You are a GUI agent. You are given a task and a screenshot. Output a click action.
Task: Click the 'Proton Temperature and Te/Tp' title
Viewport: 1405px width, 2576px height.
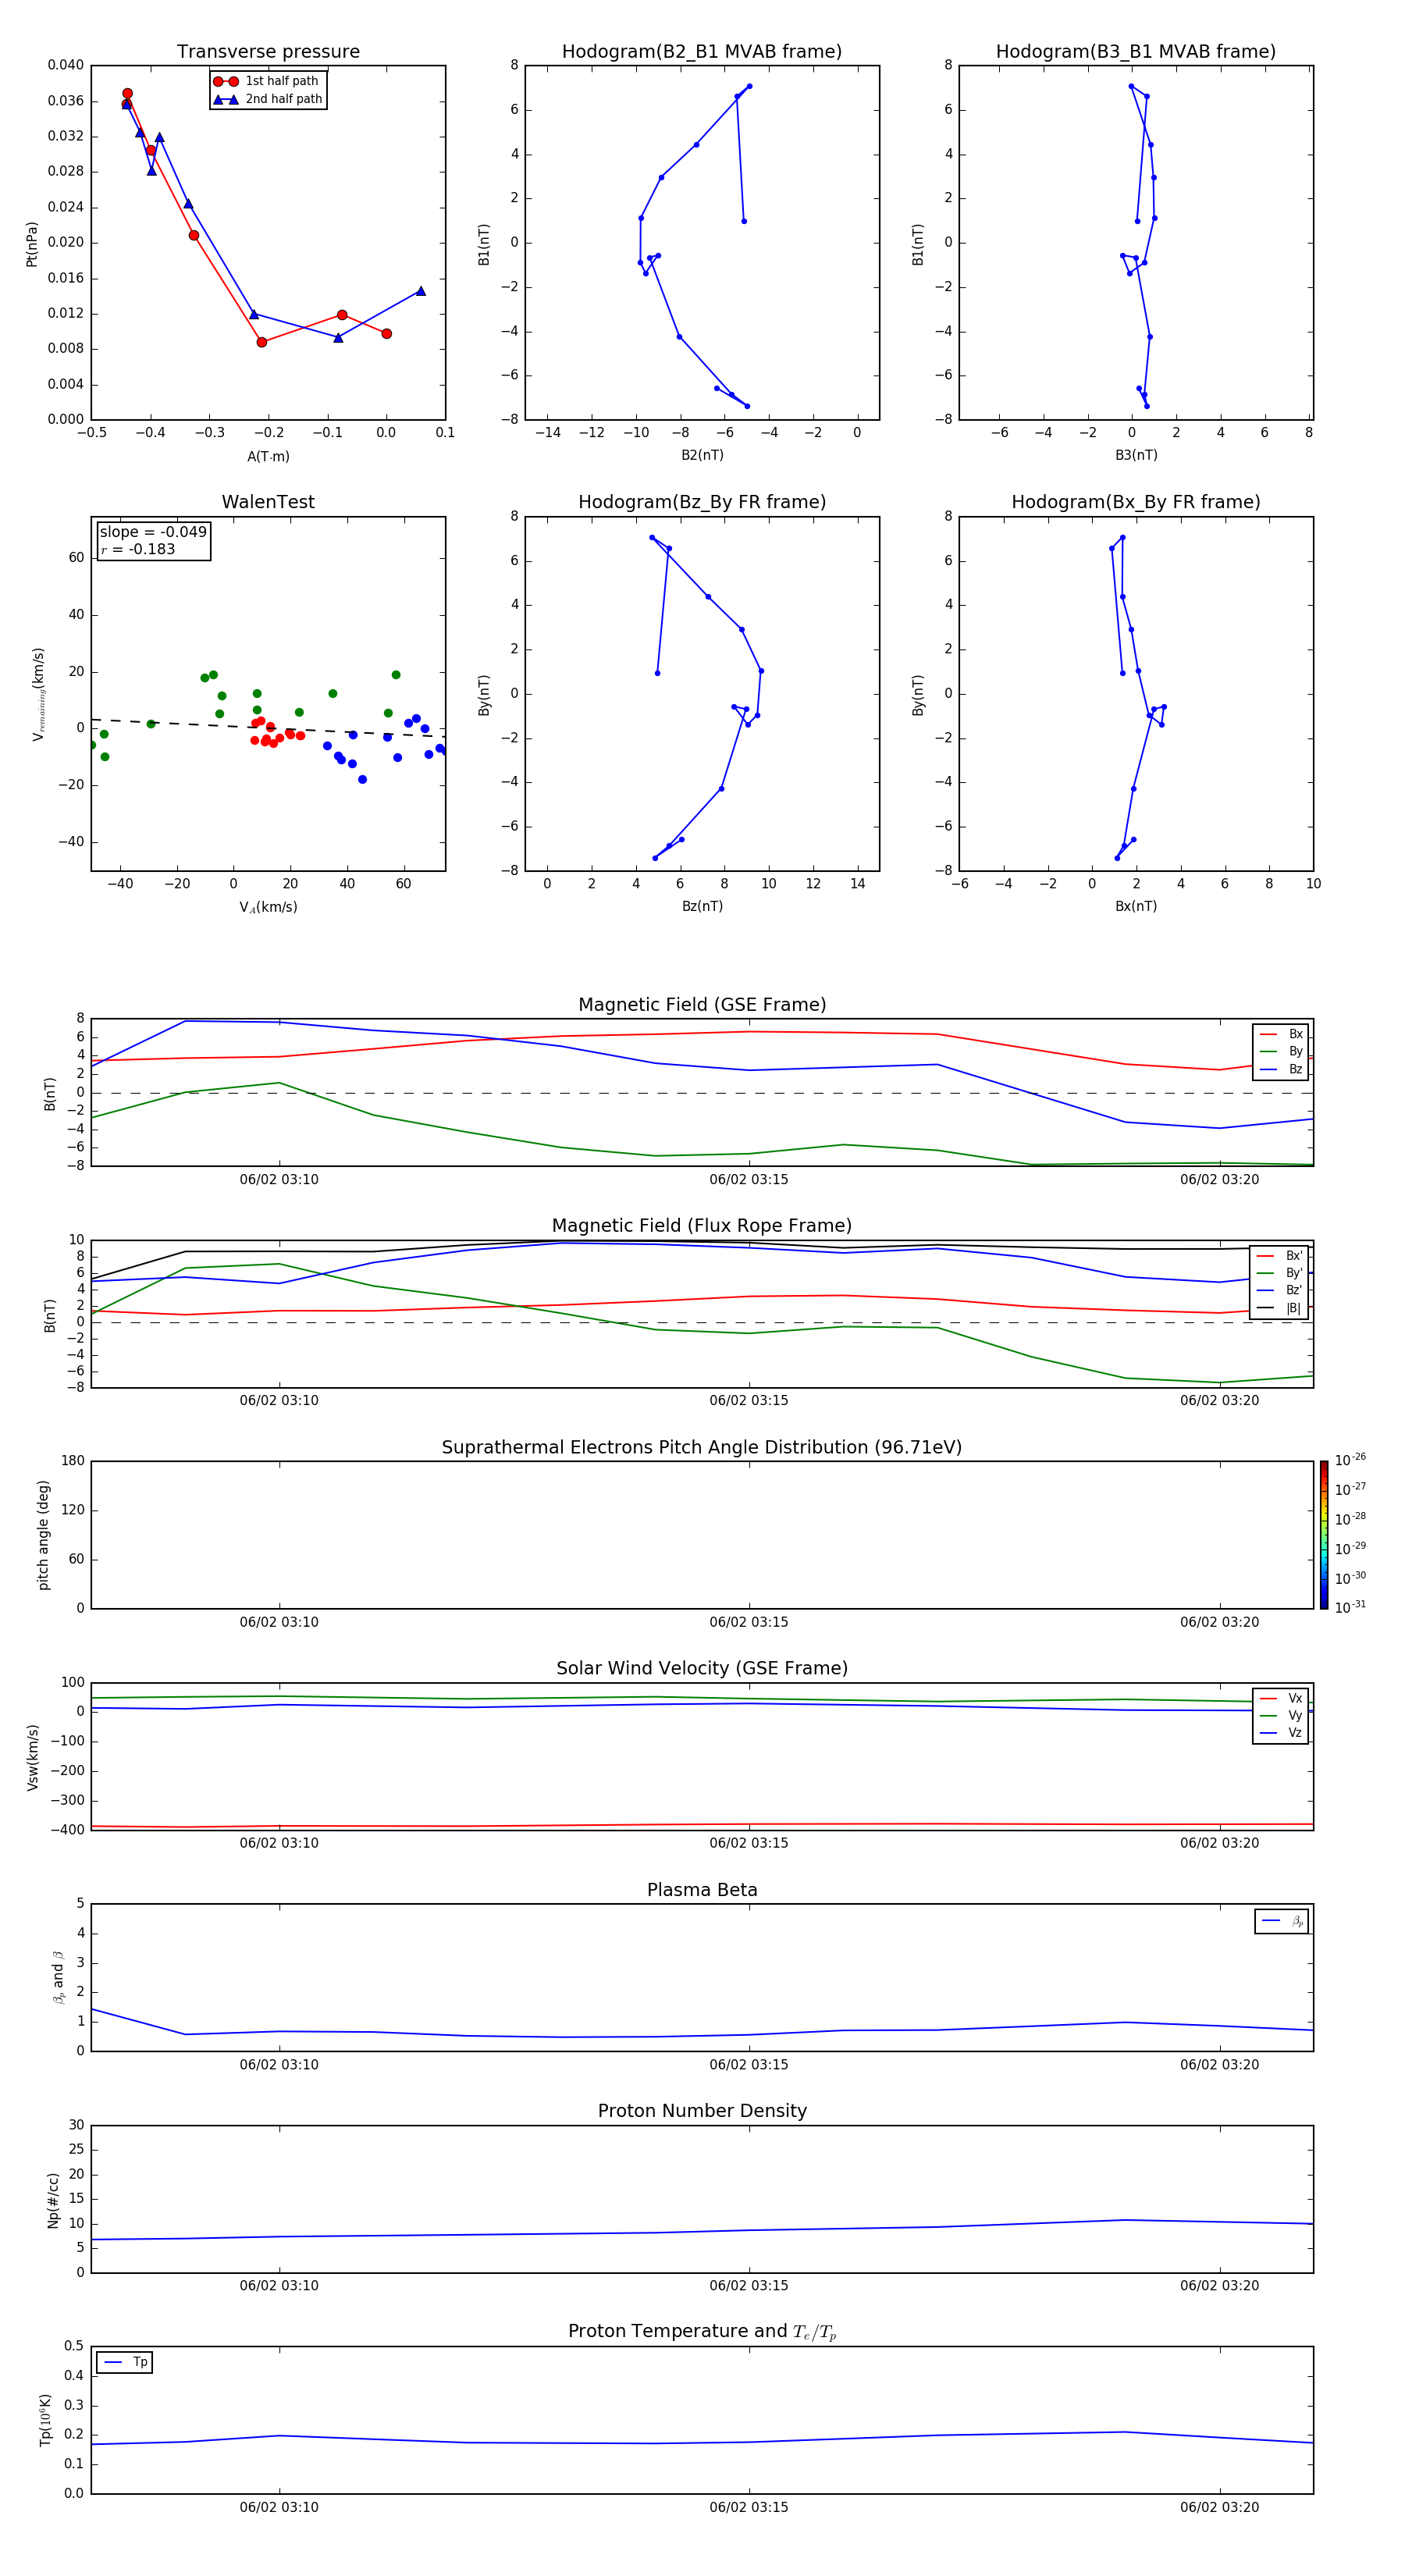tap(702, 2331)
